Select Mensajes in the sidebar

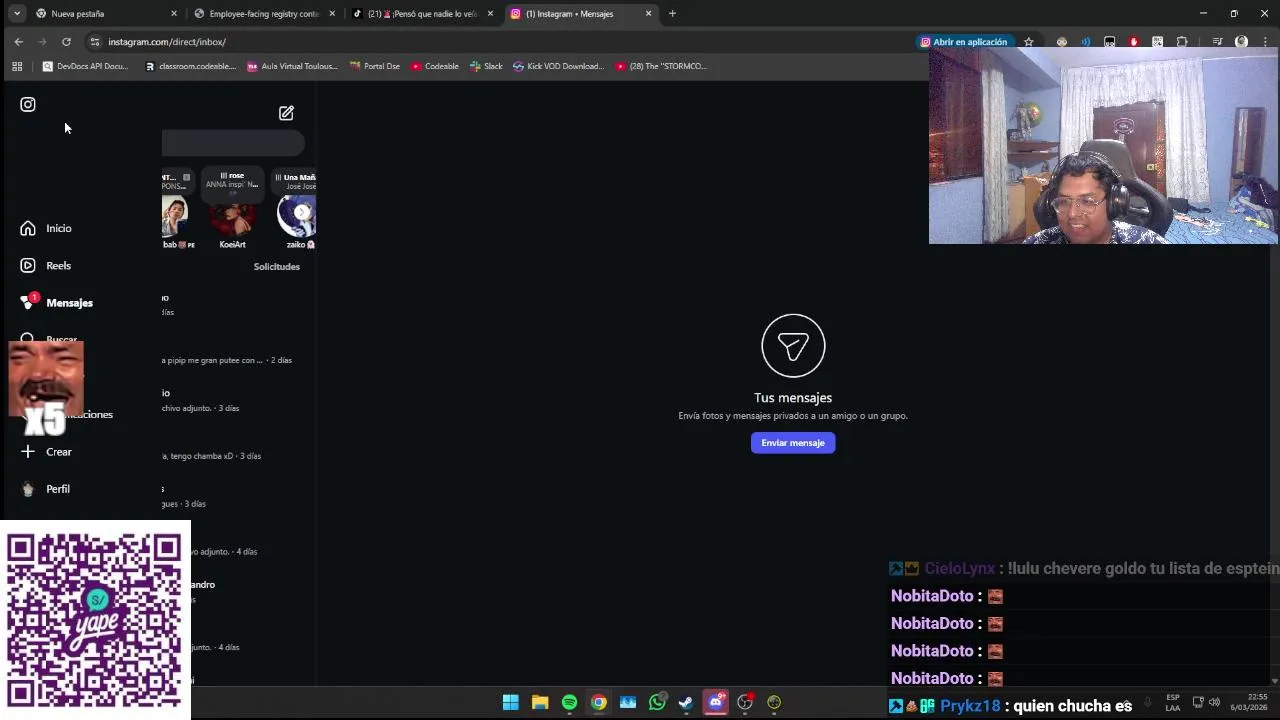pos(58,302)
